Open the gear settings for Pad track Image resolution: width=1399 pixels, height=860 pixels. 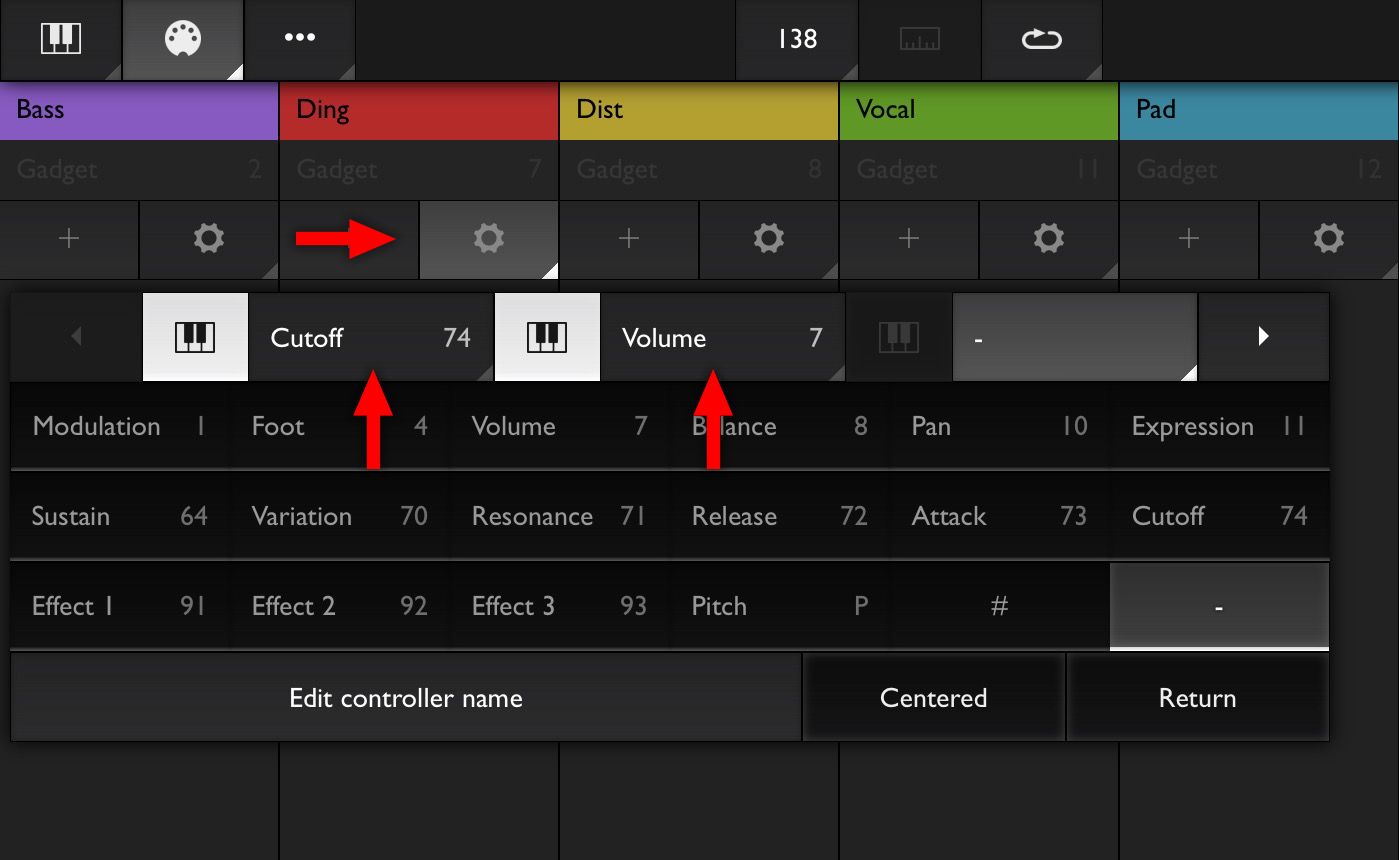1328,239
